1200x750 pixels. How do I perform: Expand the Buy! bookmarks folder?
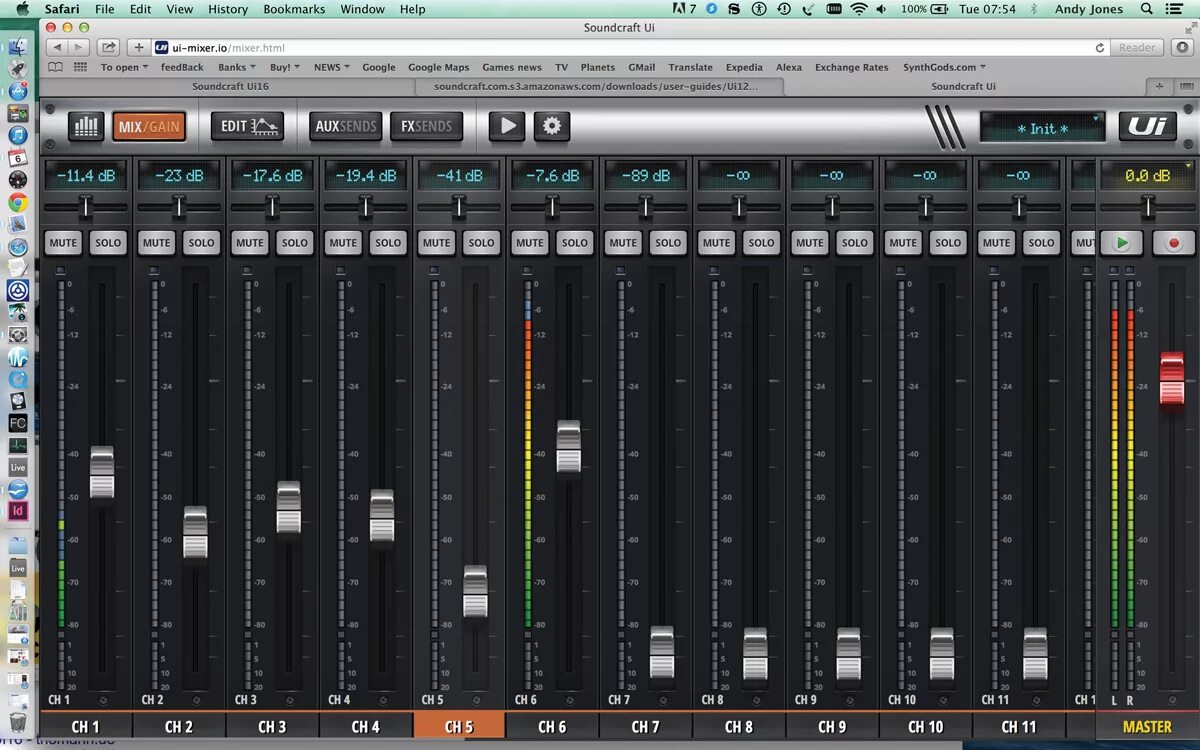(x=285, y=67)
